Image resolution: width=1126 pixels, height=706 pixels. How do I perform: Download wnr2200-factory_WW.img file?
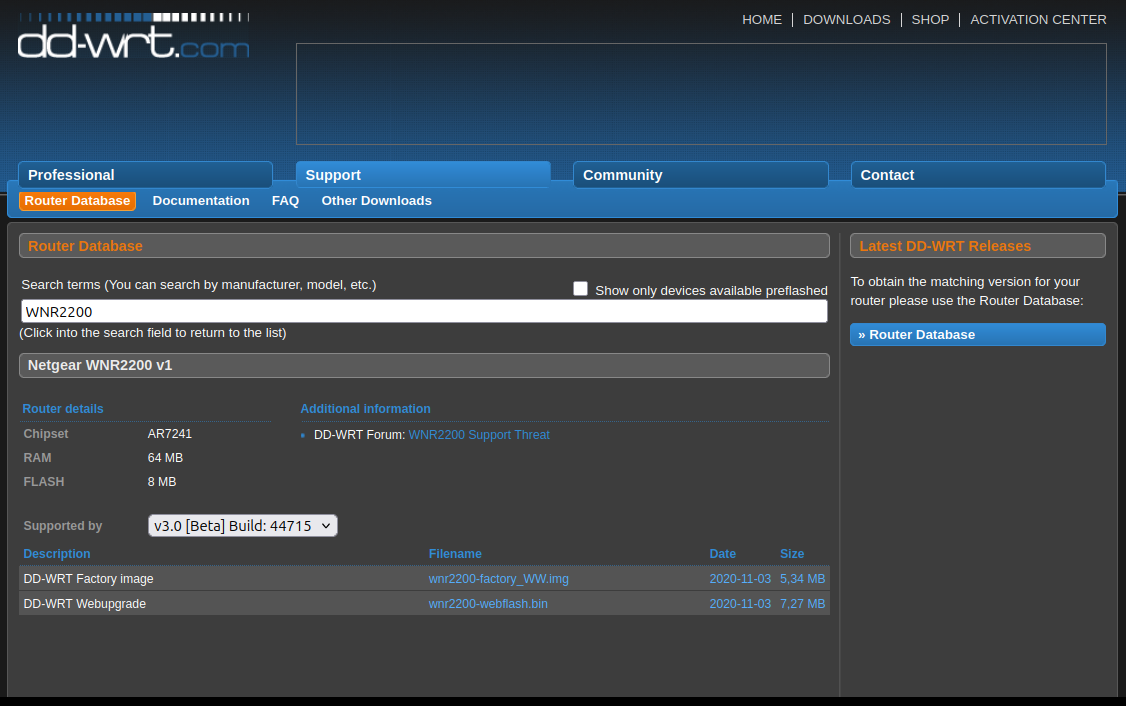tap(498, 579)
